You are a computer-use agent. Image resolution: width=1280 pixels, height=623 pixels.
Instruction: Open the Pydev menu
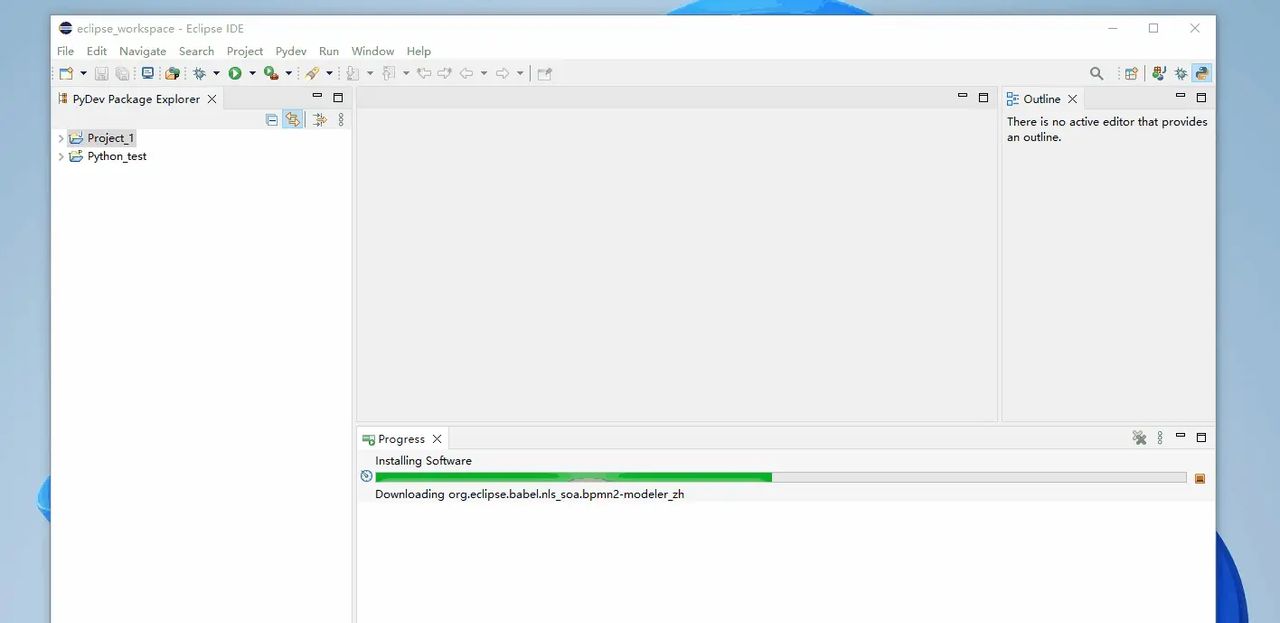[291, 51]
